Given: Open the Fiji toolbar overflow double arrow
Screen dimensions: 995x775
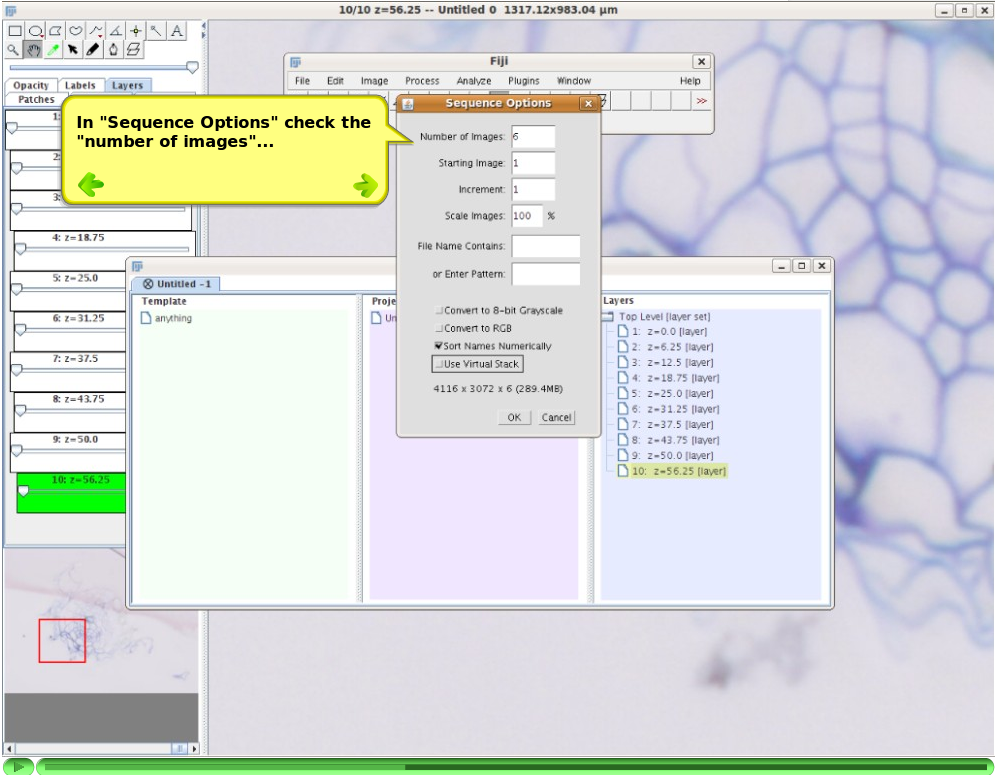Looking at the screenshot, I should click(x=701, y=101).
